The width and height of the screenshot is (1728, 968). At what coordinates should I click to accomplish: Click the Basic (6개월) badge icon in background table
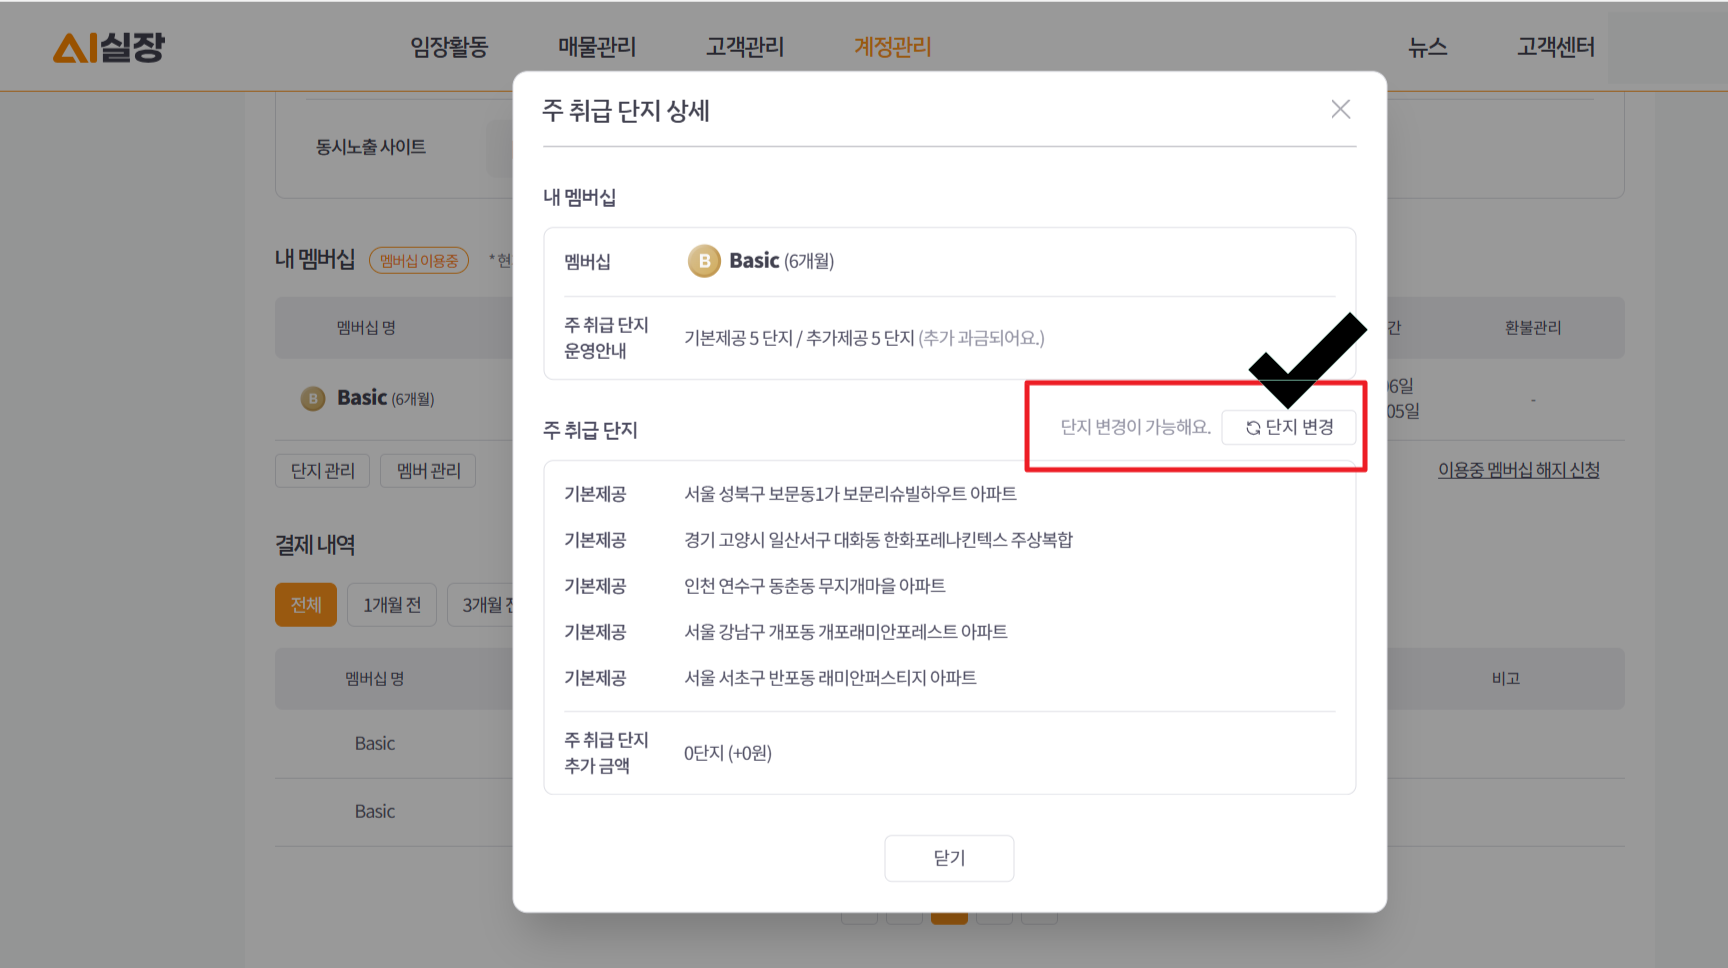(313, 398)
